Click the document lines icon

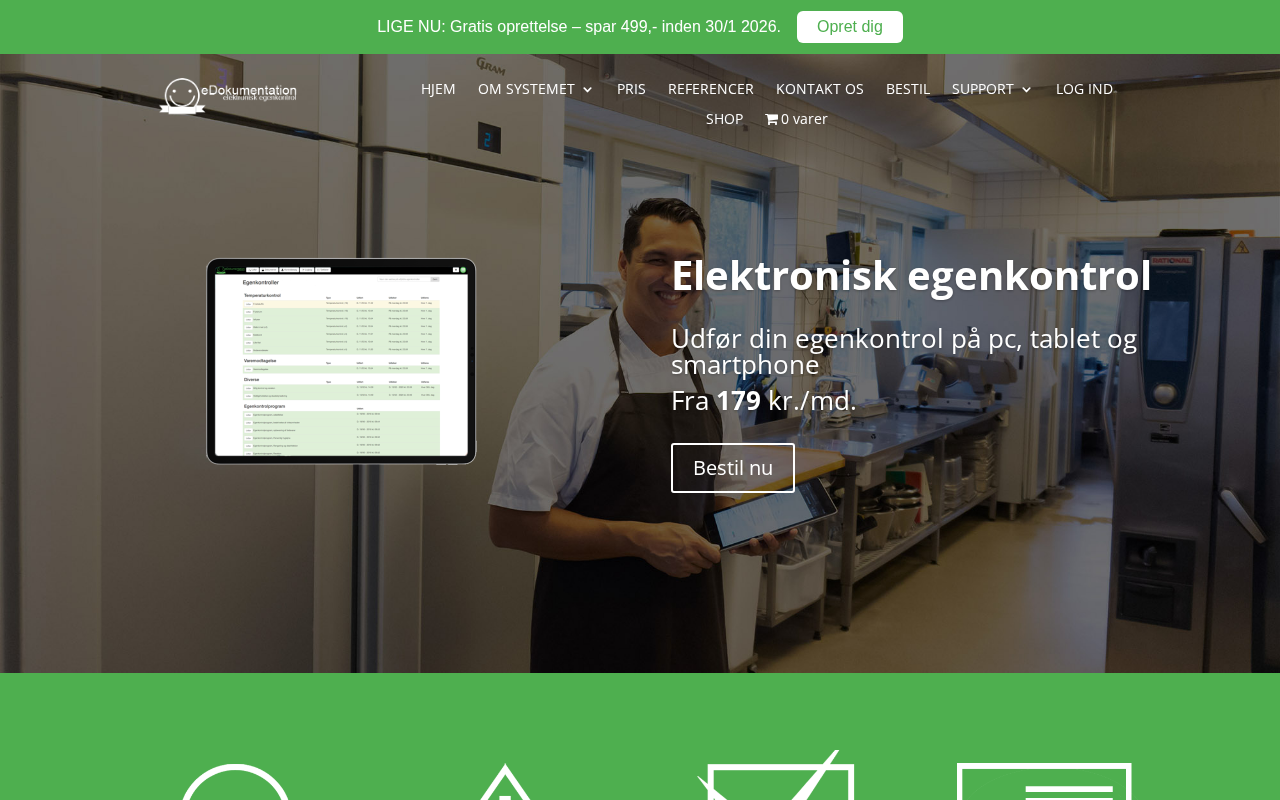click(x=1044, y=781)
